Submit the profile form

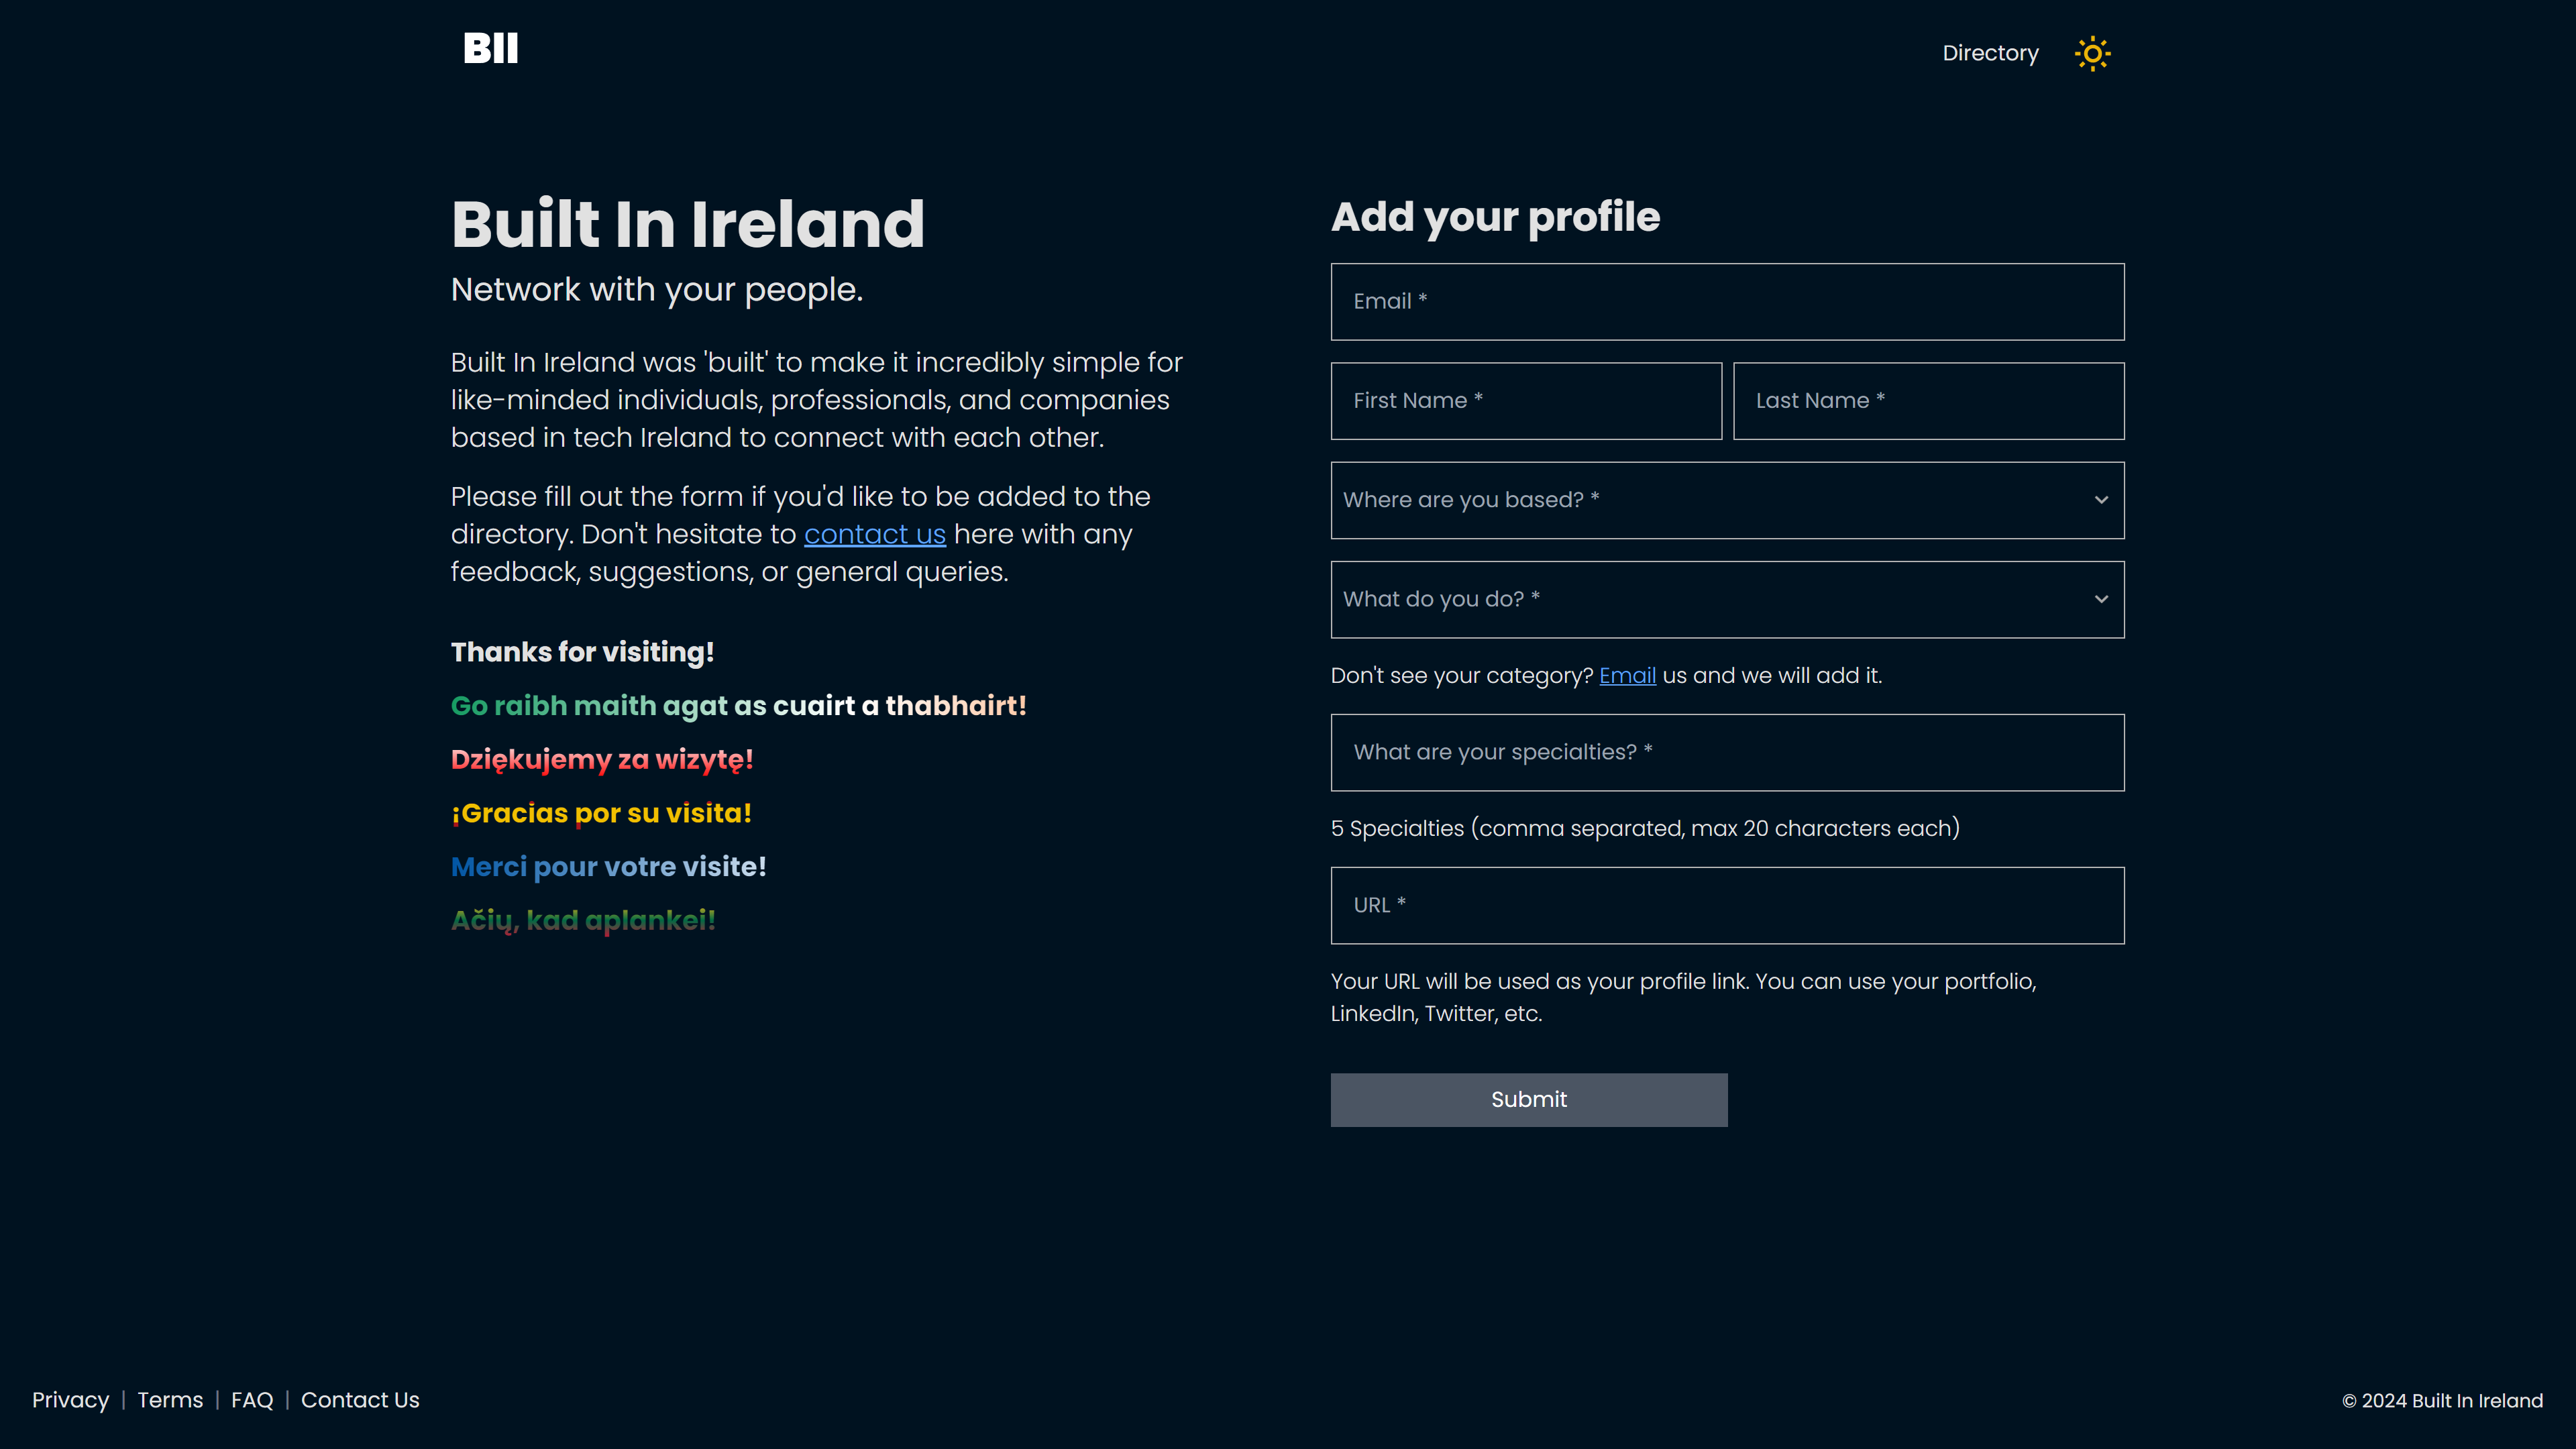pyautogui.click(x=1528, y=1099)
